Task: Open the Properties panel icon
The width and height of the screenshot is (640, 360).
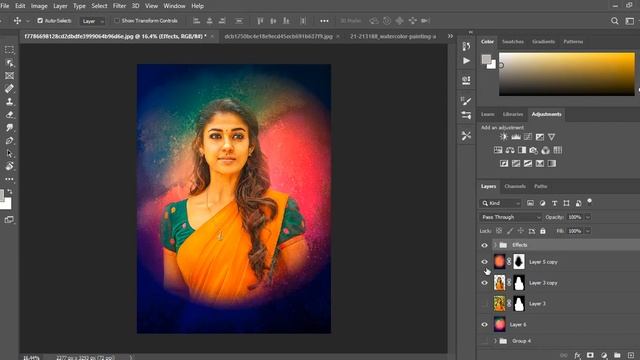Action: tap(466, 80)
